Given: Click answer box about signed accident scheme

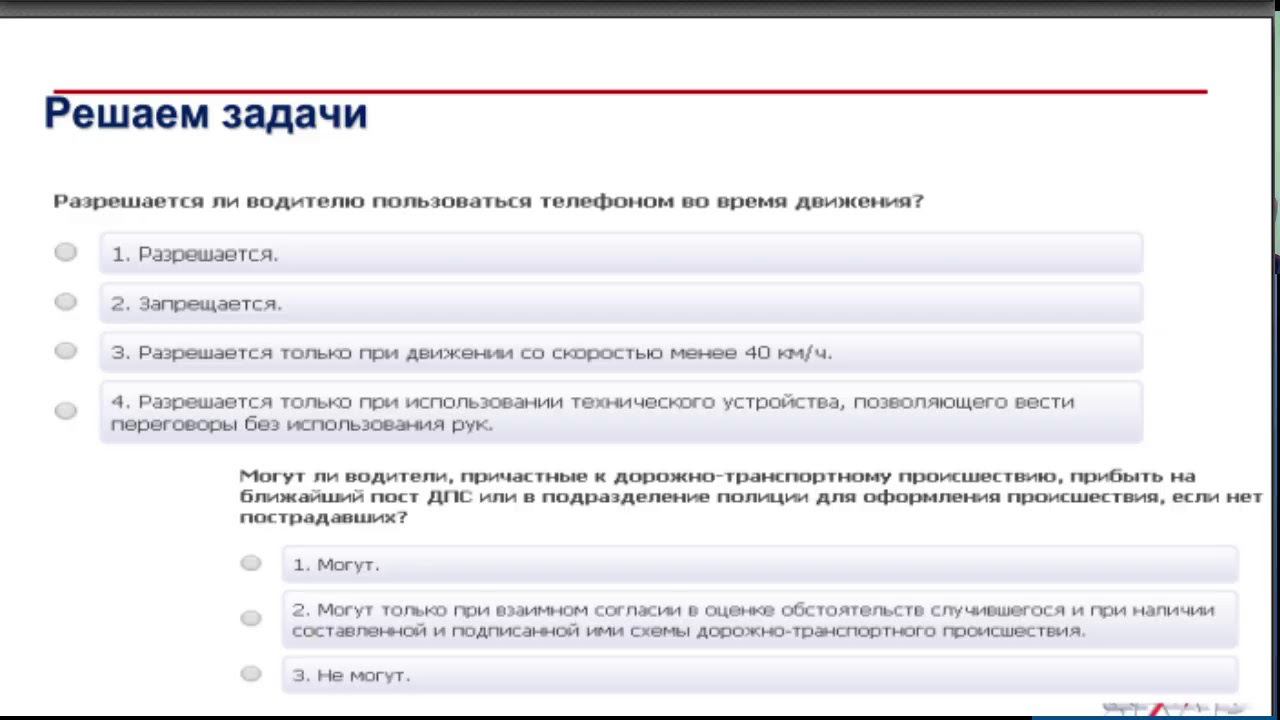Looking at the screenshot, I should coord(760,620).
